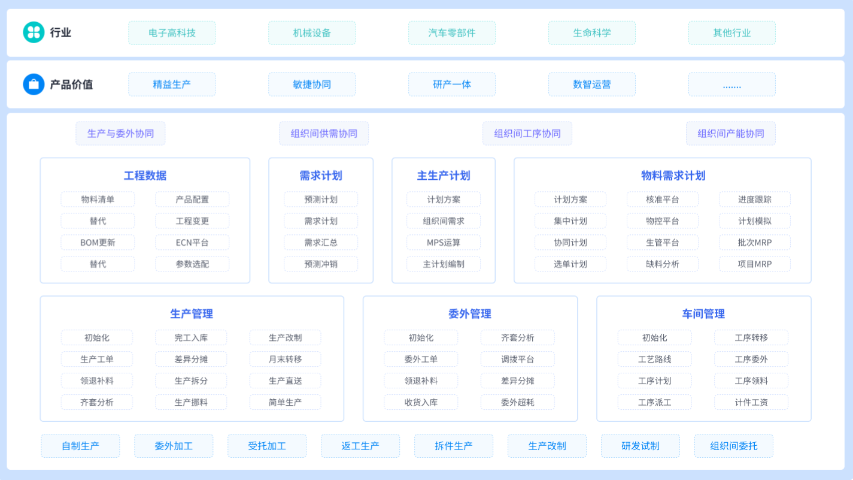Click 完工入库 in 生产管理
Viewport: 853px width, 480px height.
tap(191, 337)
